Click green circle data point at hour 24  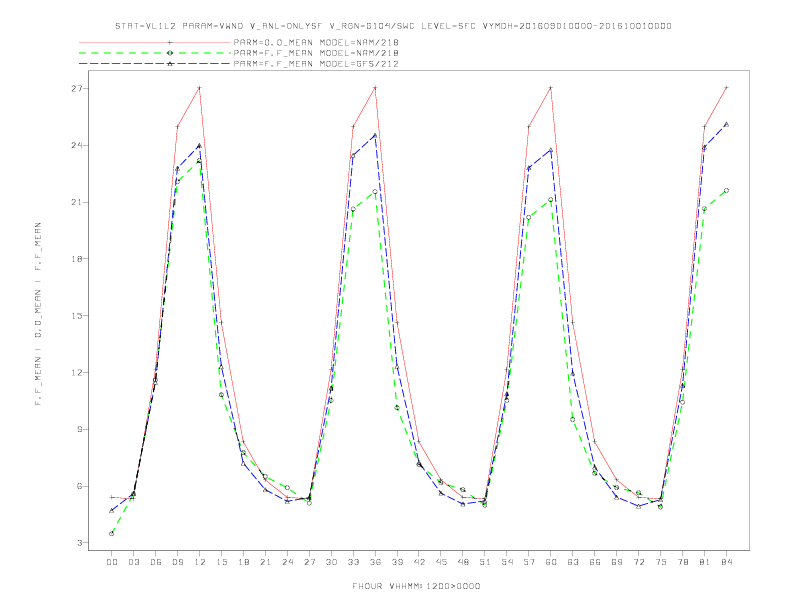(x=287, y=487)
